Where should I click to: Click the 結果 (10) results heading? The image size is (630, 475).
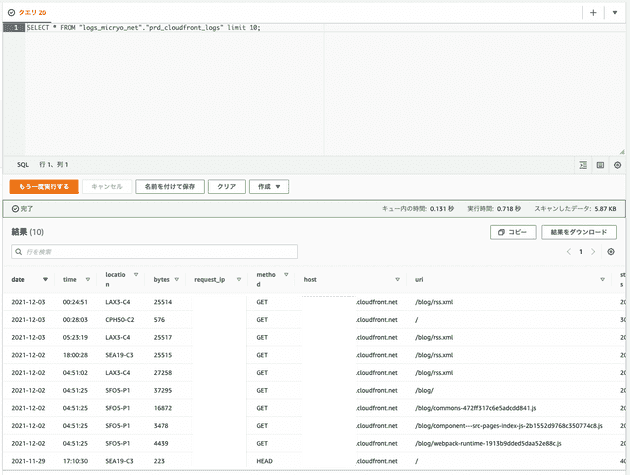coord(27,232)
